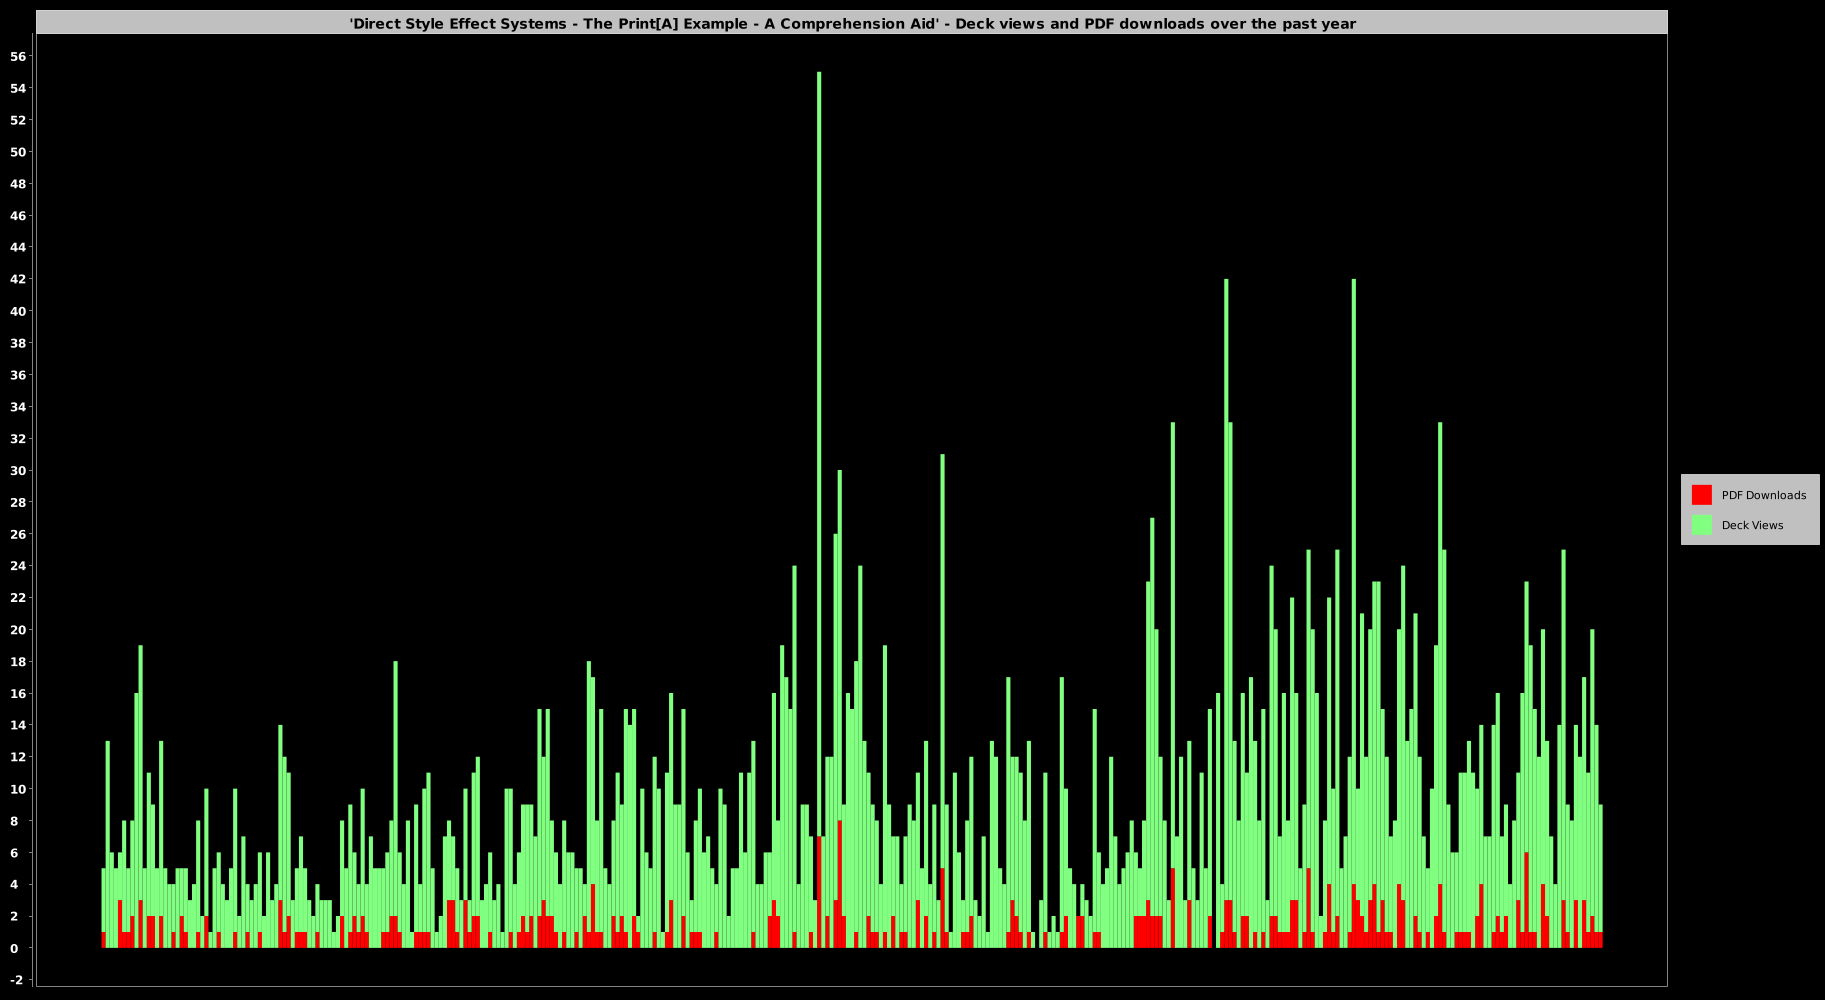Click the tallest green bar peaking at 55

click(819, 455)
